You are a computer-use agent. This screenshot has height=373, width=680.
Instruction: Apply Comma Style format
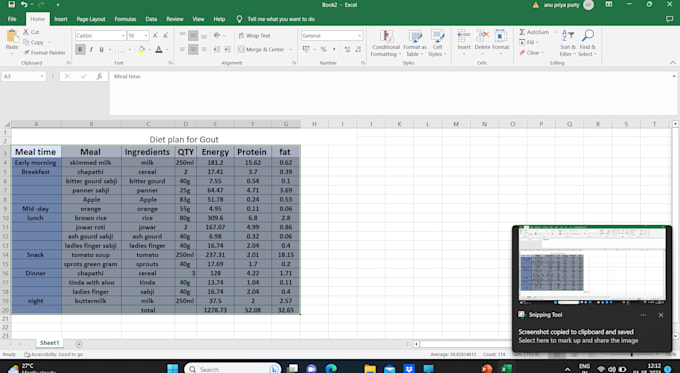[334, 49]
